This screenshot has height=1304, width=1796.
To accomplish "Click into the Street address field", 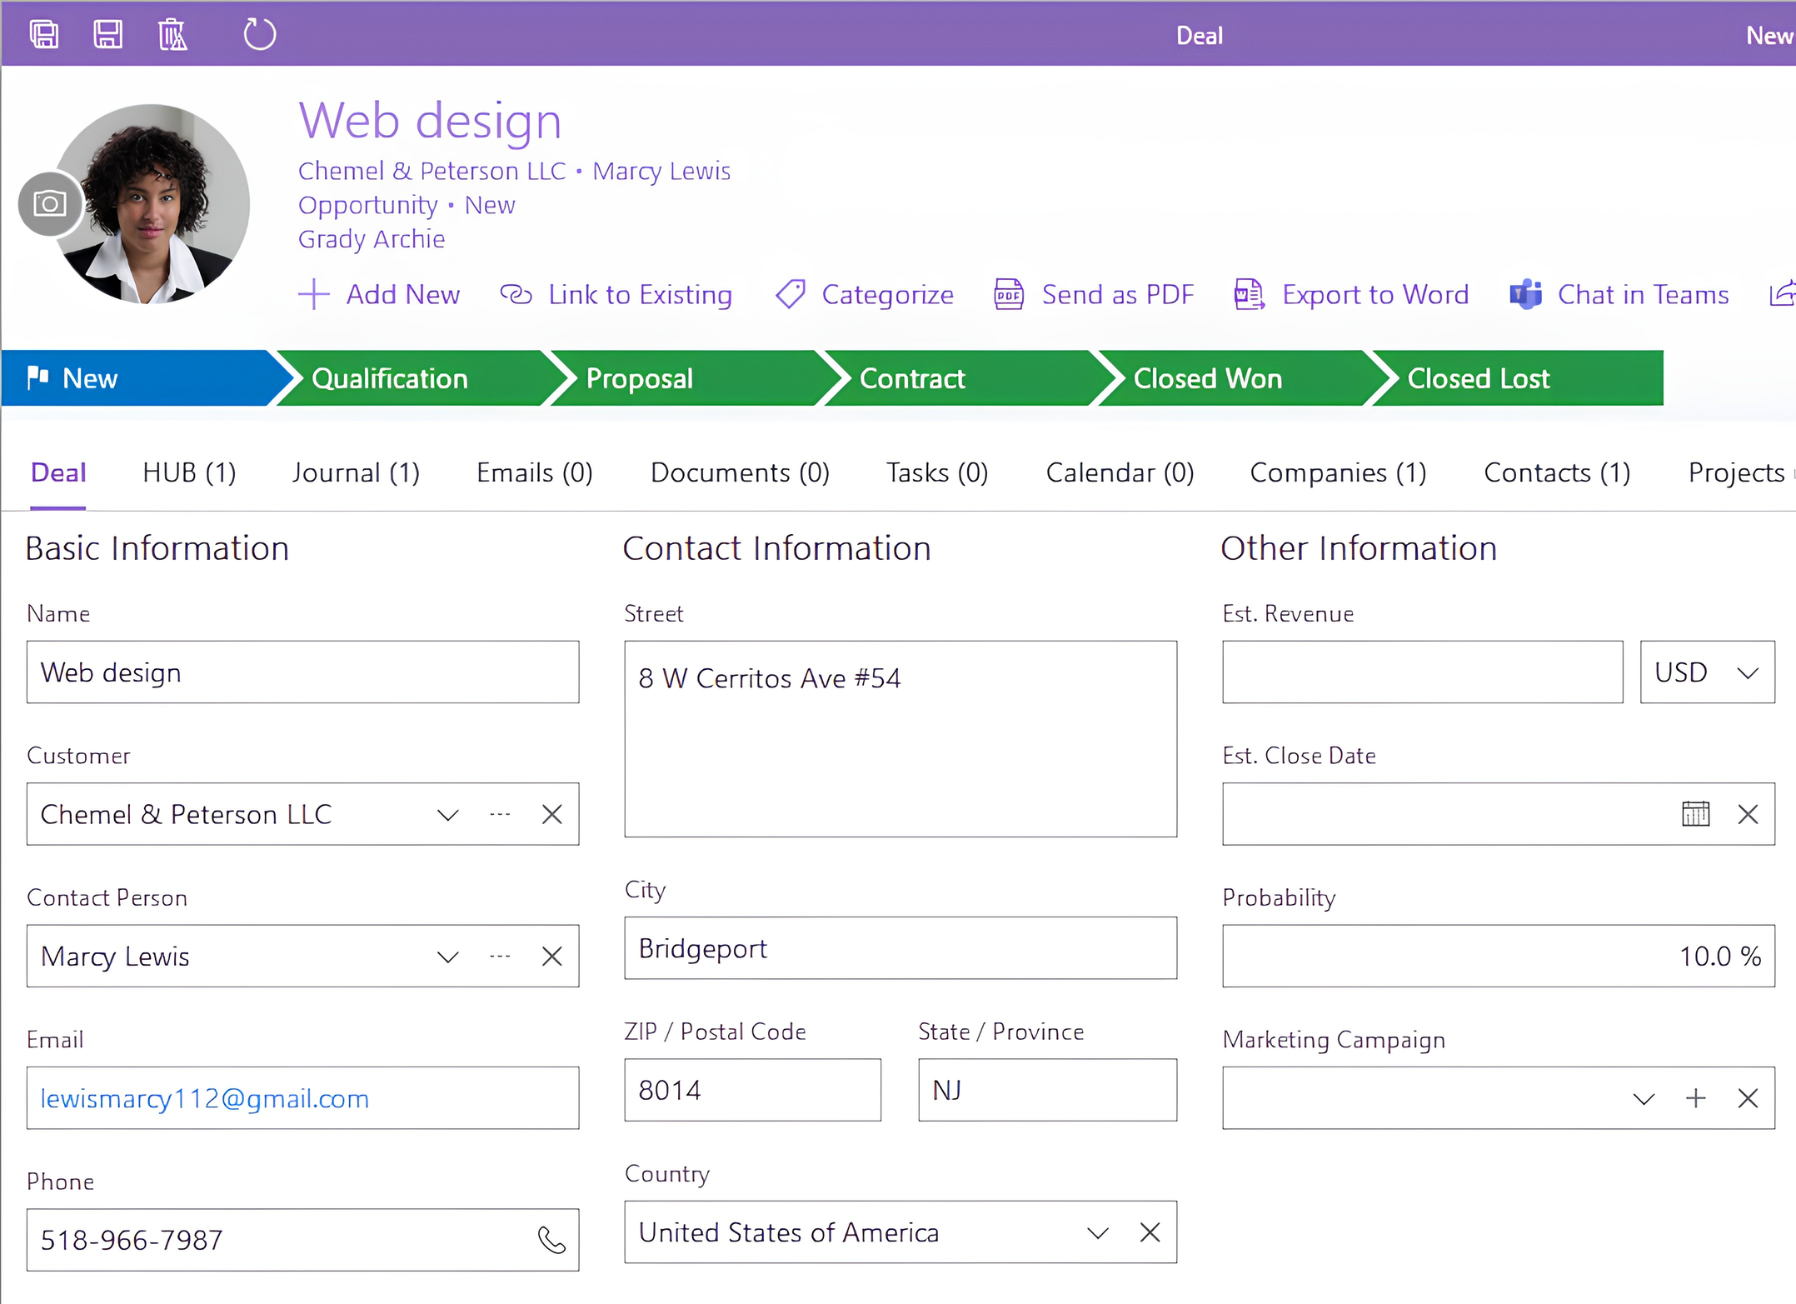I will click(x=901, y=739).
